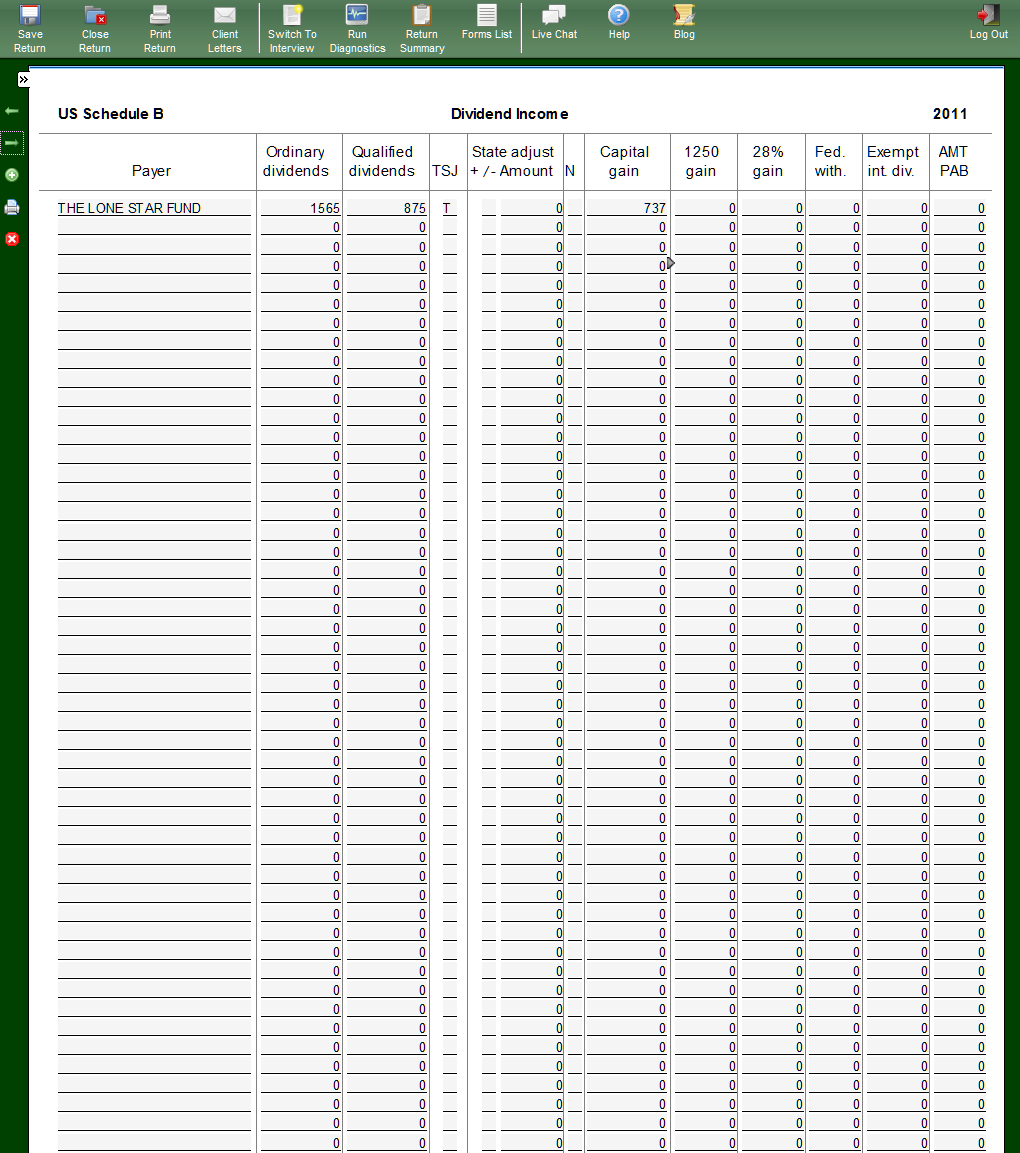Image resolution: width=1020 pixels, height=1153 pixels.
Task: Run Diagnostics on the return
Action: (357, 28)
